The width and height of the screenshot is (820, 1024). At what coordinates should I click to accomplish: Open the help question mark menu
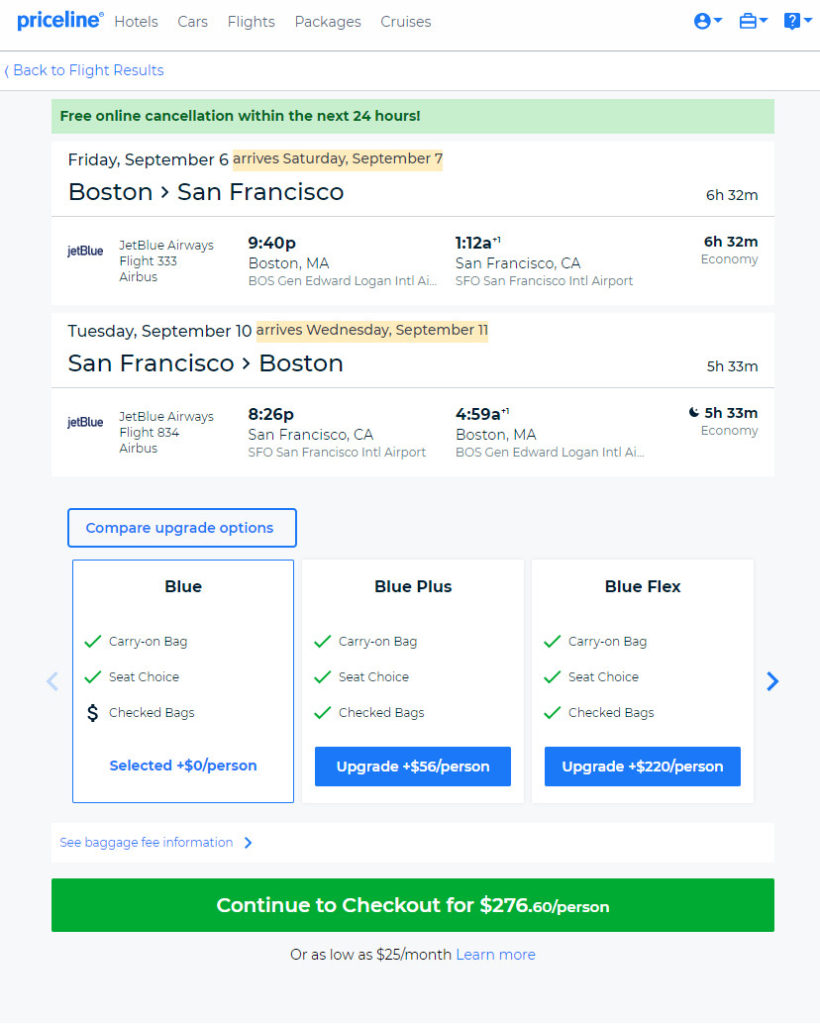797,22
